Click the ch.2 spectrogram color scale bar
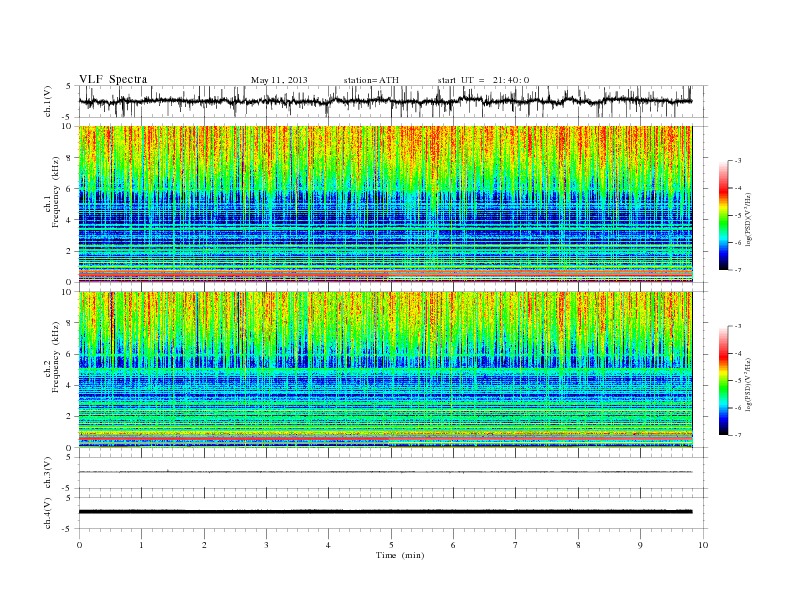 pos(724,381)
